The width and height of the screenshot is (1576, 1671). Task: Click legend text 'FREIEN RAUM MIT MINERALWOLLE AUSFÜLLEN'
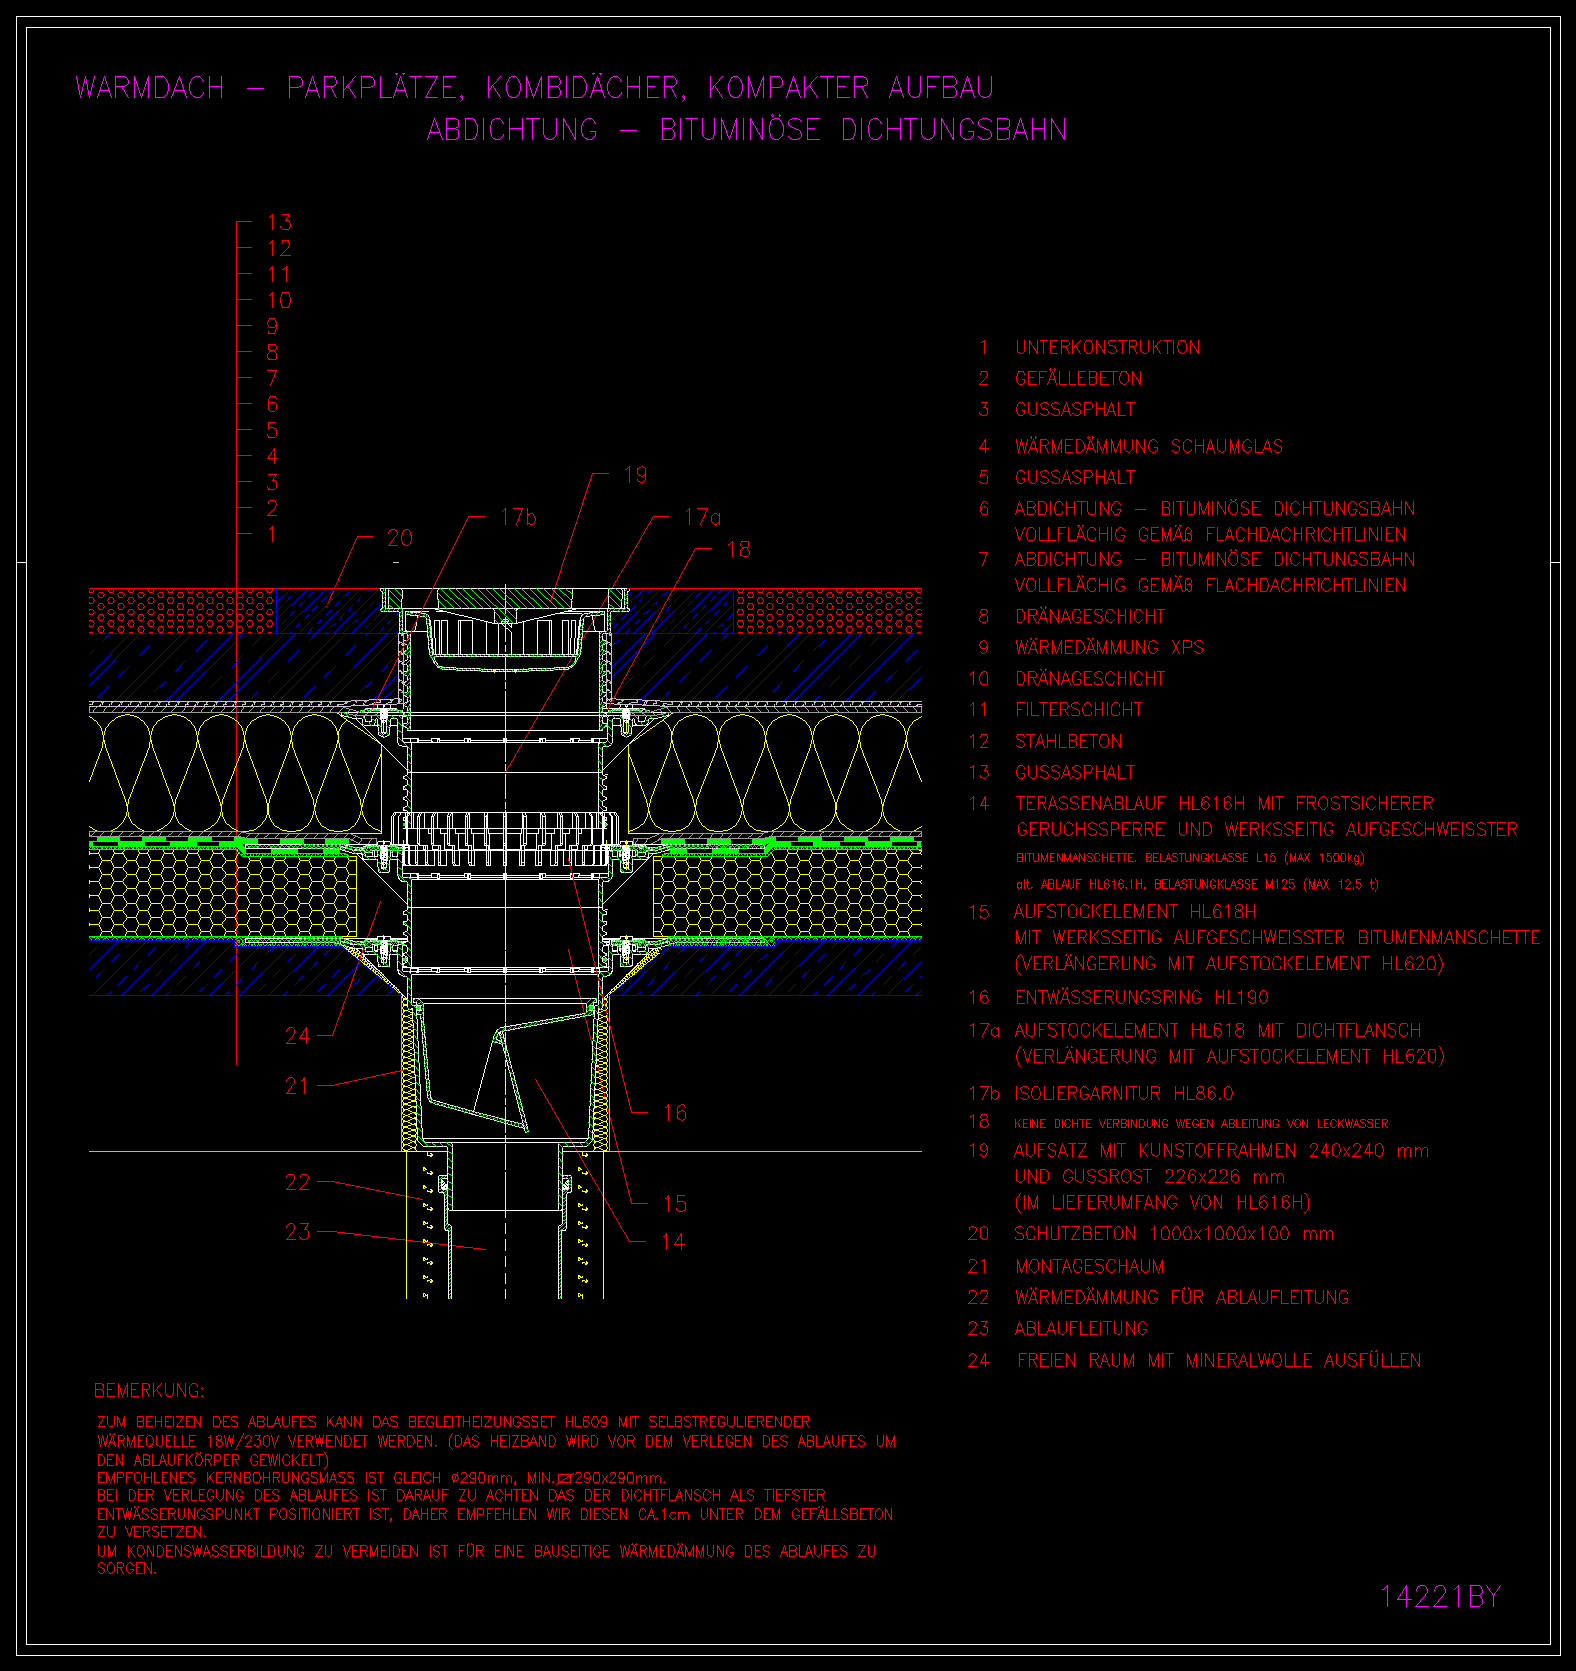pos(1219,1361)
